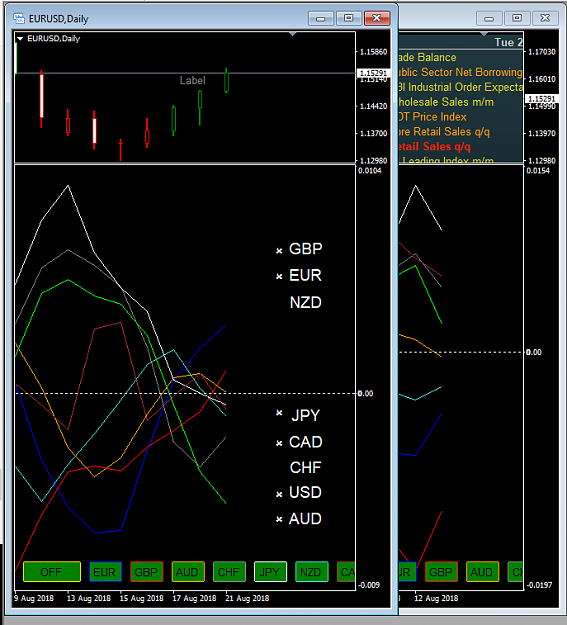Viewport: 567px width, 625px height.
Task: Click the Wholesale Sales m/m news item in the background window
Action: (446, 102)
